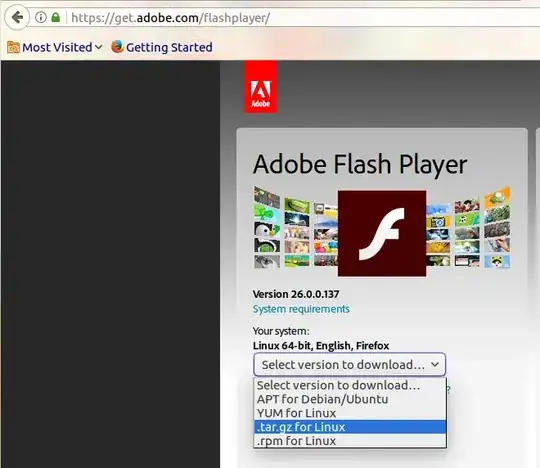This screenshot has width=540, height=468.
Task: Click the Most Visited folder icon
Action: pyautogui.click(x=13, y=47)
